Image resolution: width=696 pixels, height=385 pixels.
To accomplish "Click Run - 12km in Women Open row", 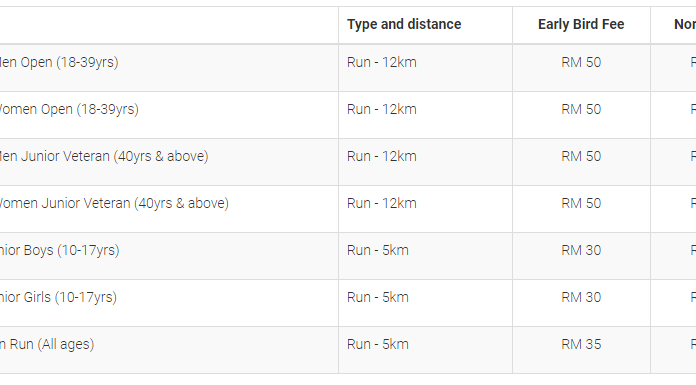I will (x=382, y=109).
